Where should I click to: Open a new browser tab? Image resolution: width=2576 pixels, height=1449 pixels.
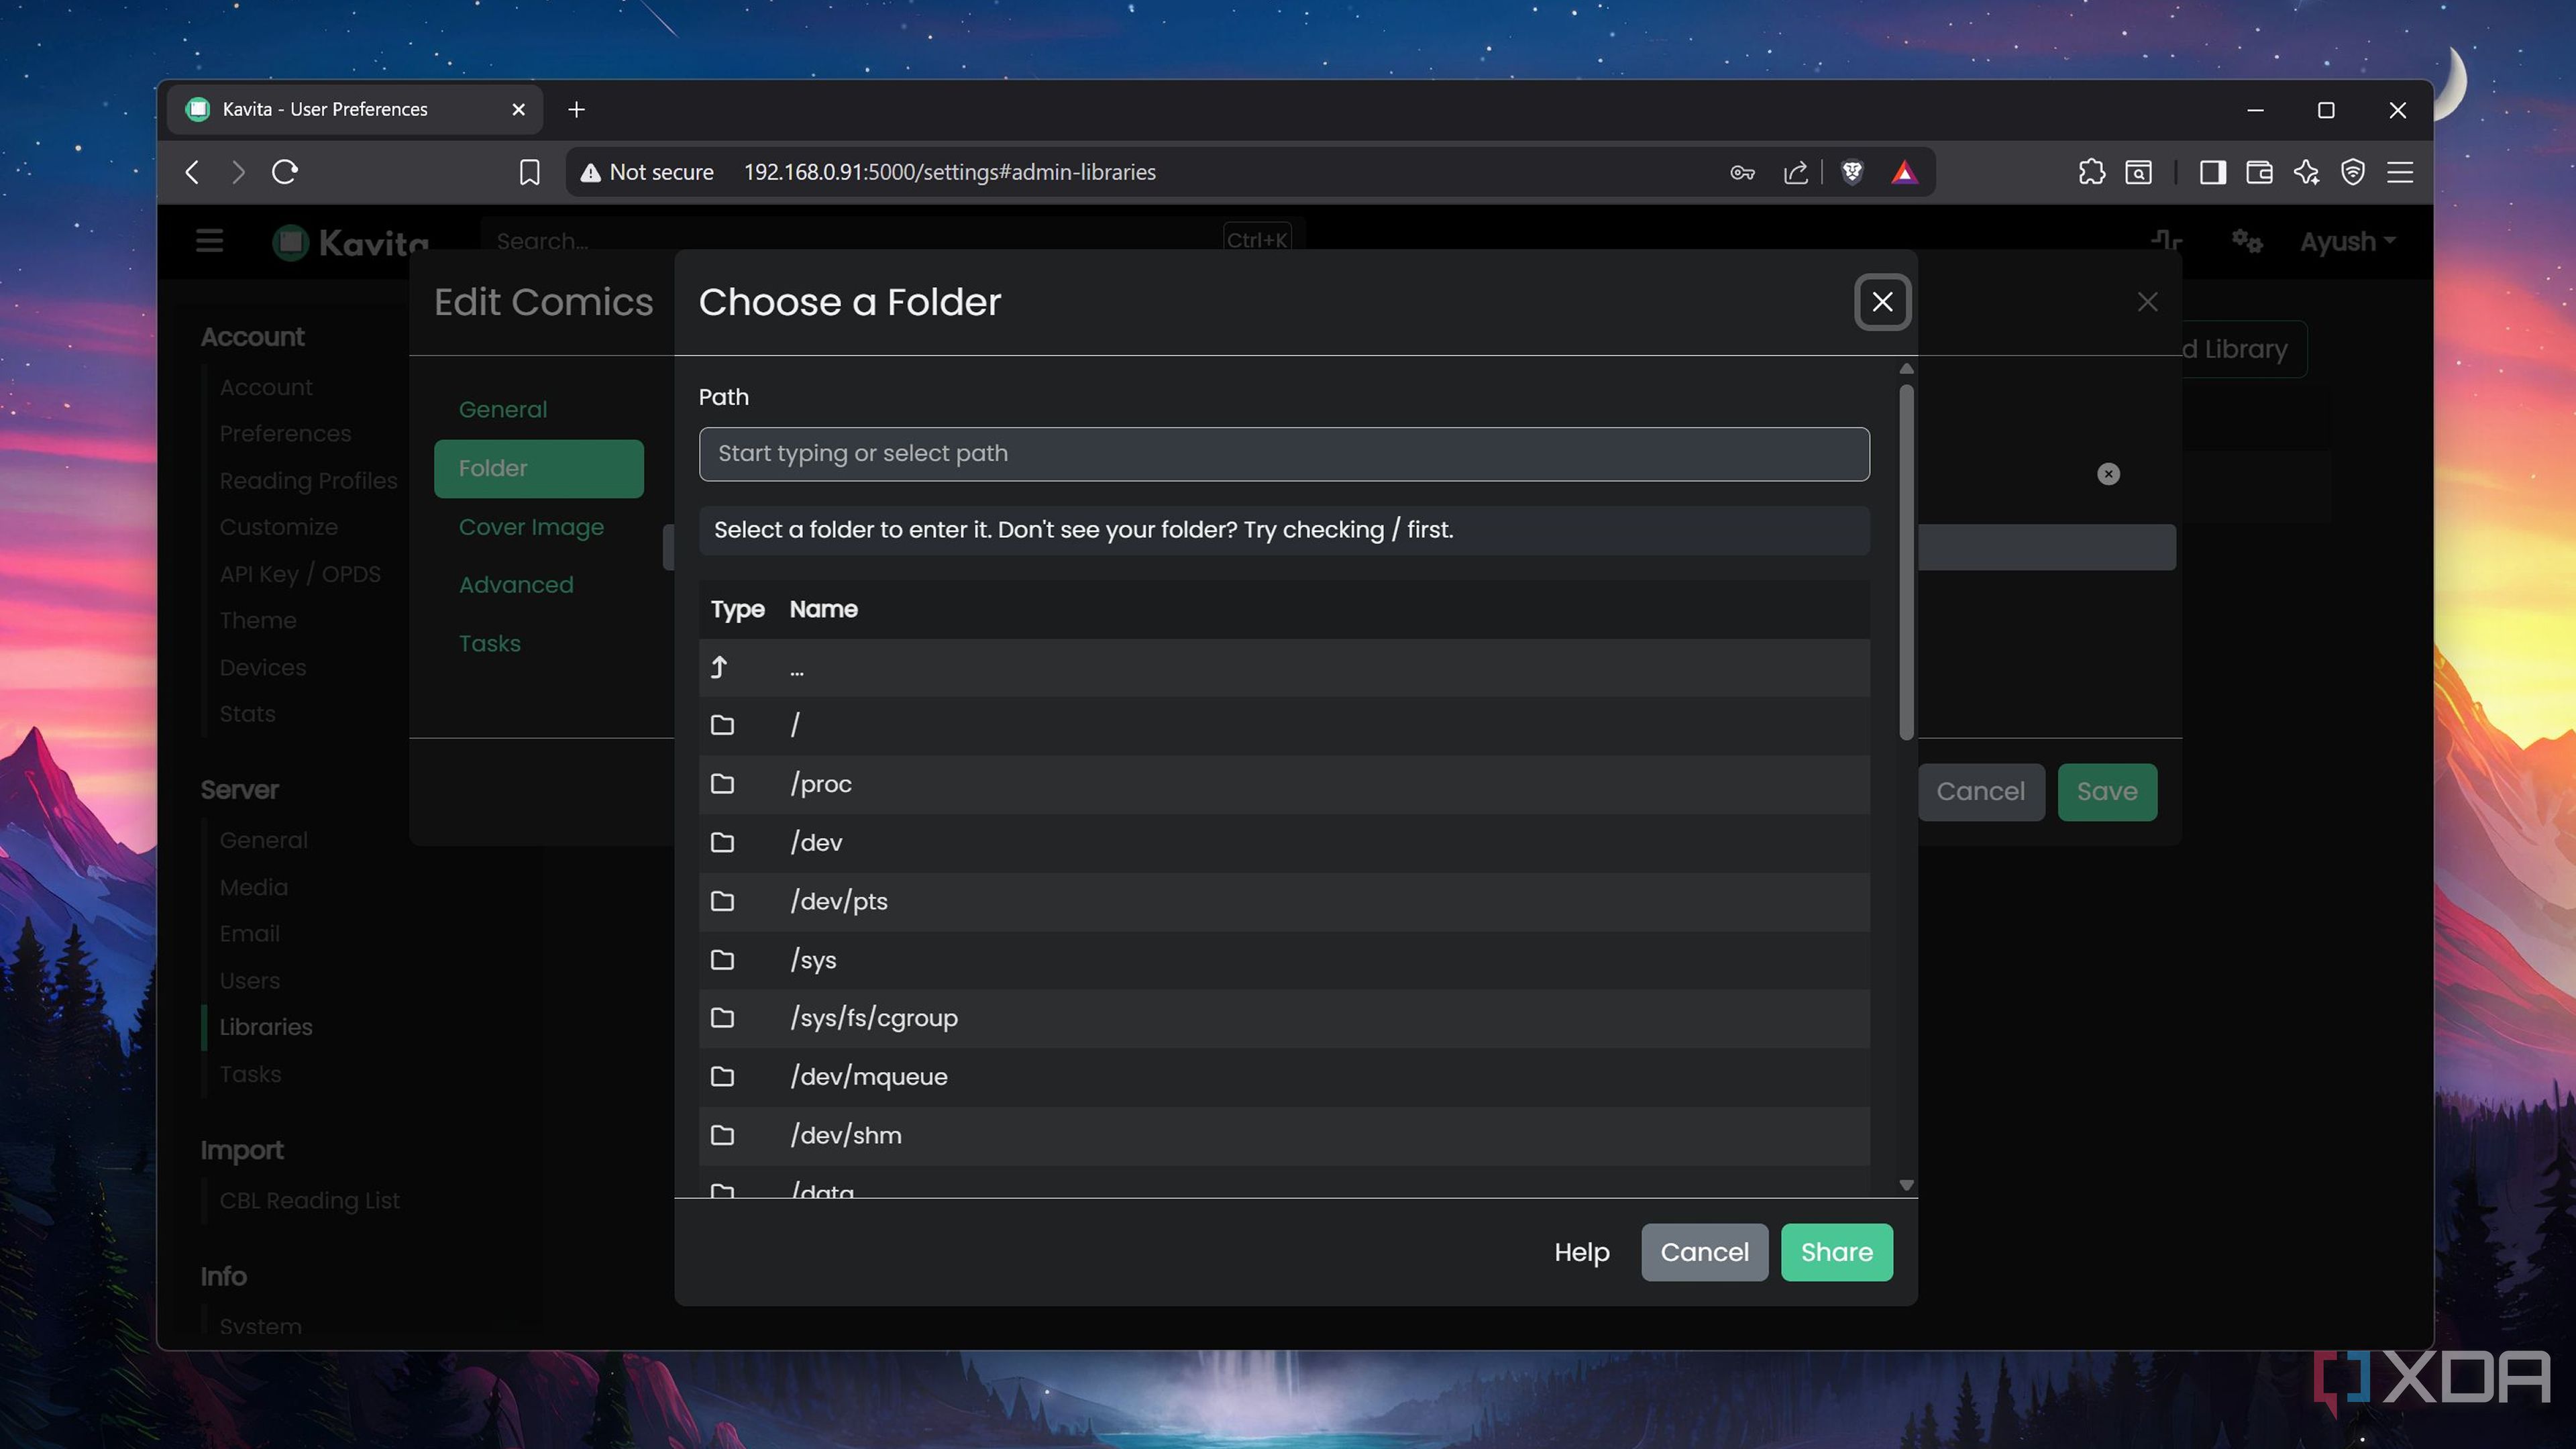click(x=576, y=109)
